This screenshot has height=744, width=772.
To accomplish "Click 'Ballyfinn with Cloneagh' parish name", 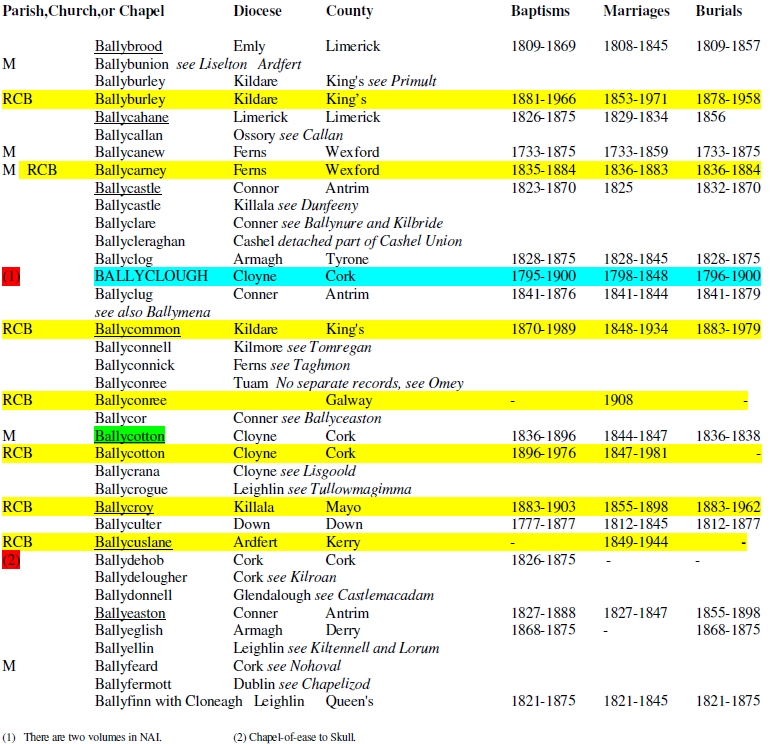I will tap(168, 701).
